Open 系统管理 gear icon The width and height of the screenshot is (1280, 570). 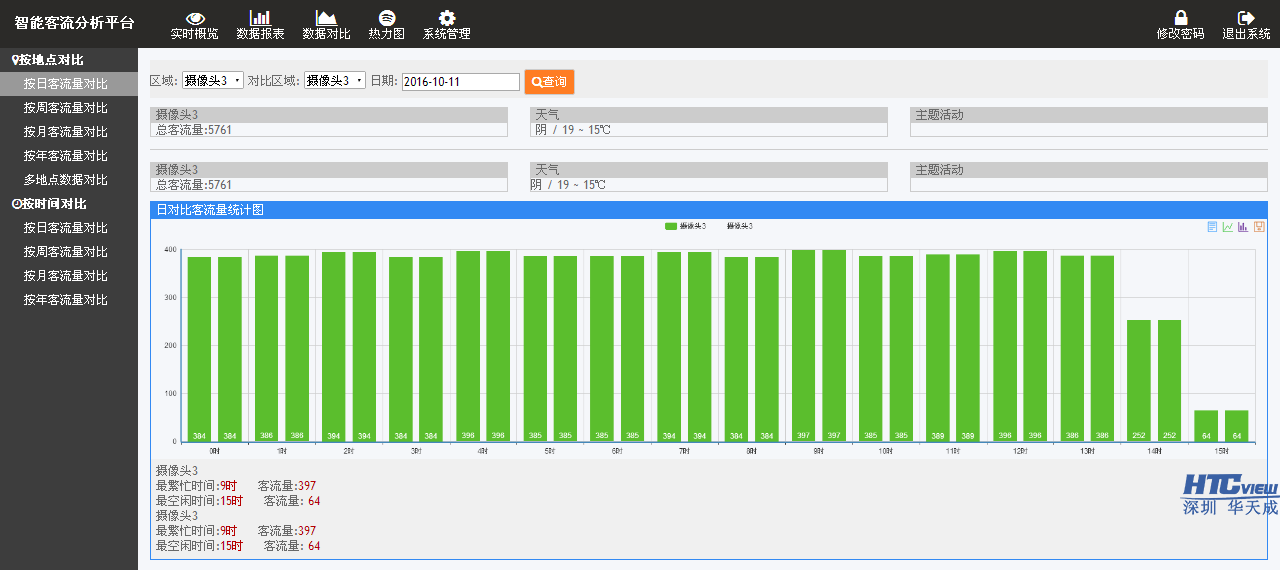[x=447, y=18]
